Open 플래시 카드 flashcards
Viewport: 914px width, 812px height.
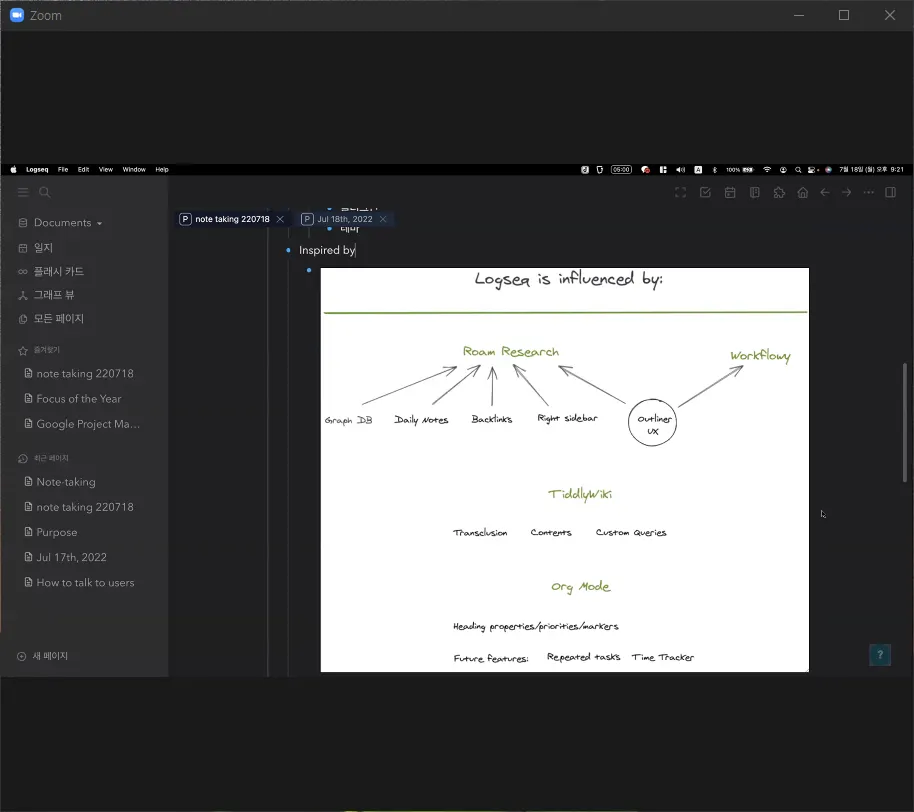coord(51,271)
